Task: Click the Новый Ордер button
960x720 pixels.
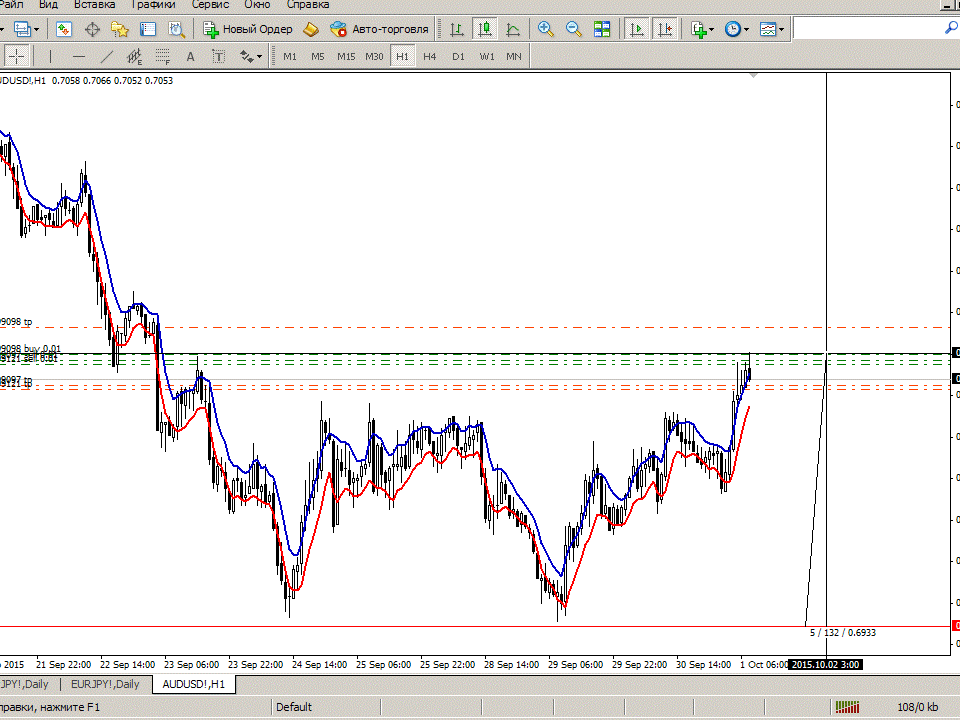Action: (248, 29)
